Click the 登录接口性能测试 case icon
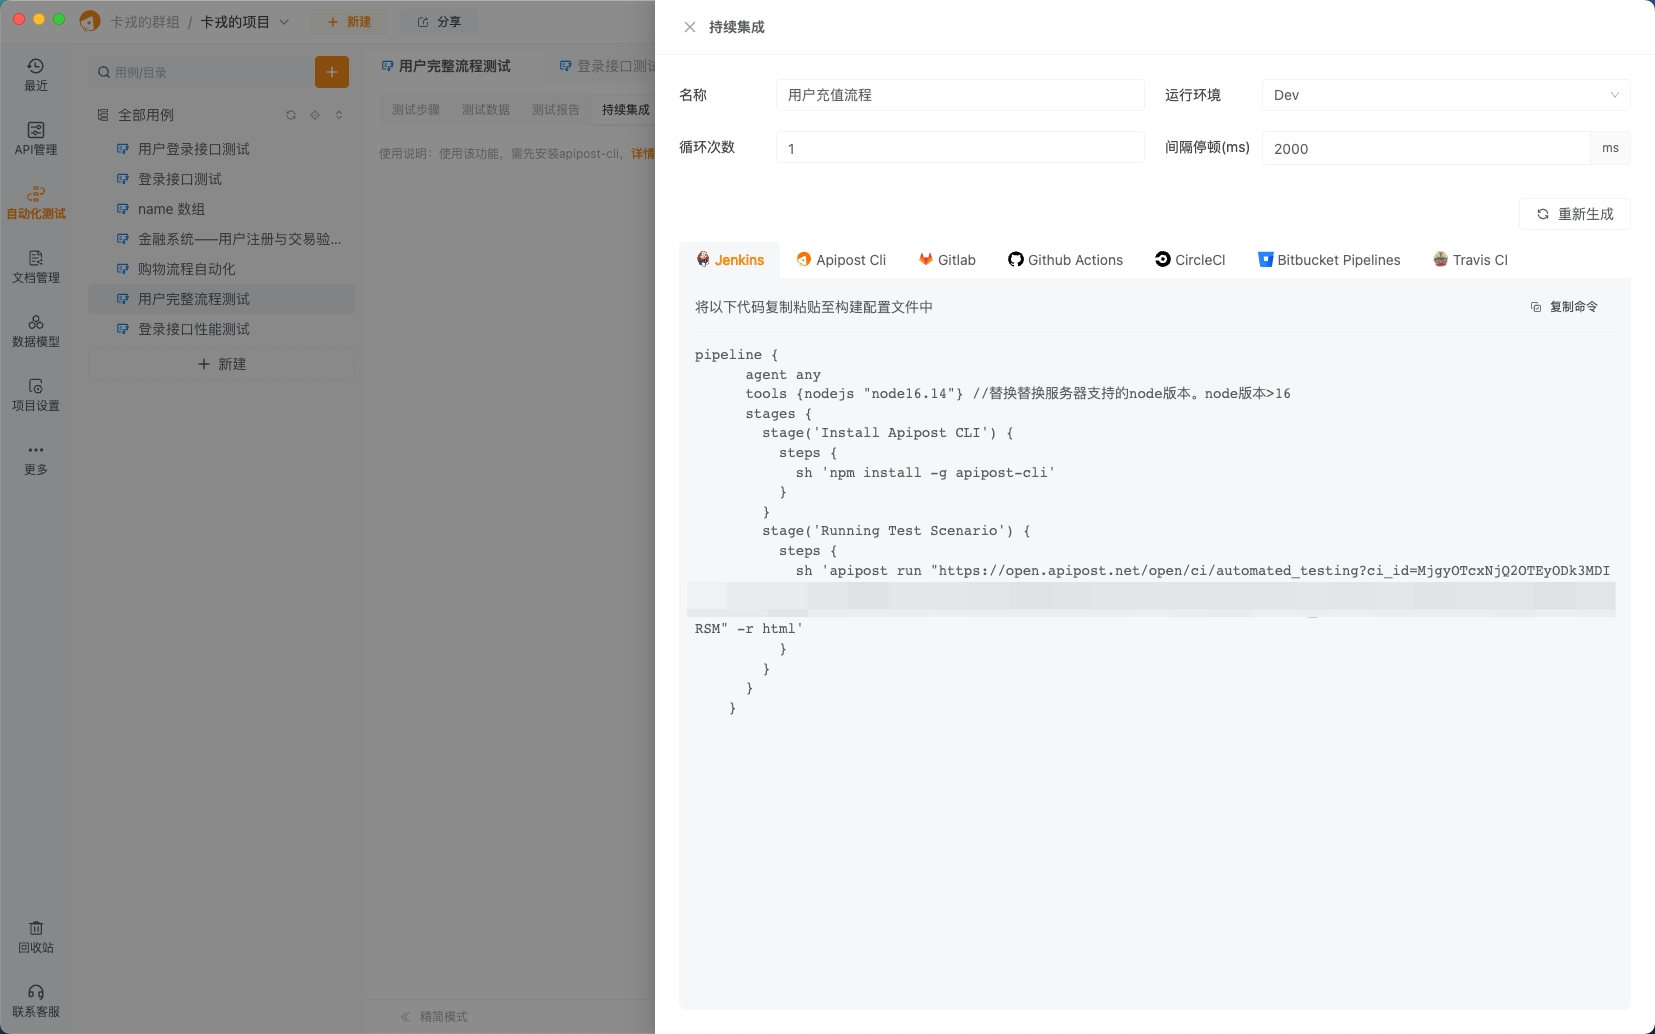 click(x=123, y=329)
